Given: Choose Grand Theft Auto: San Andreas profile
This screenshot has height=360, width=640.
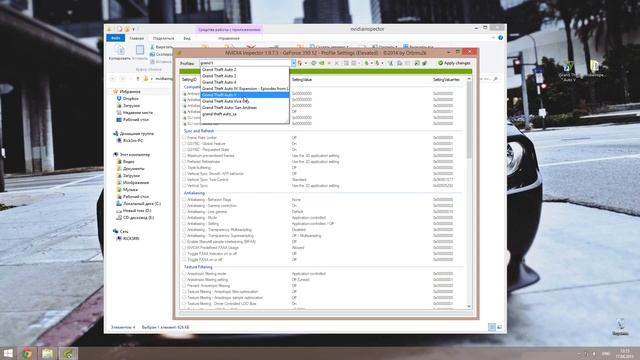Looking at the screenshot, I should [x=245, y=108].
